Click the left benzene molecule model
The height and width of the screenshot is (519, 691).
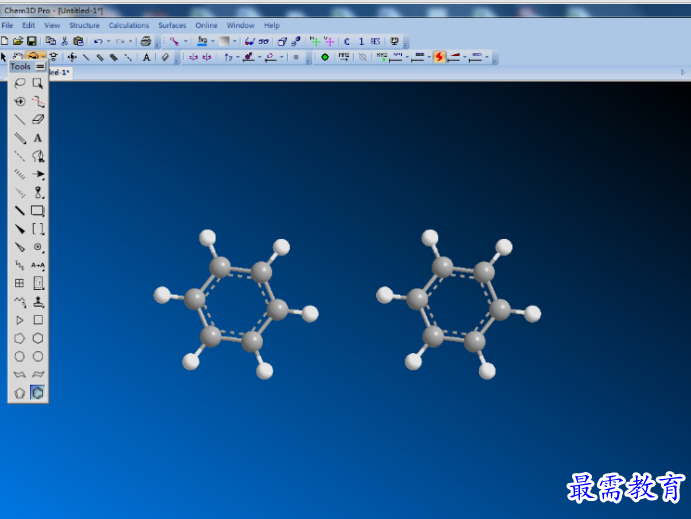[236, 304]
